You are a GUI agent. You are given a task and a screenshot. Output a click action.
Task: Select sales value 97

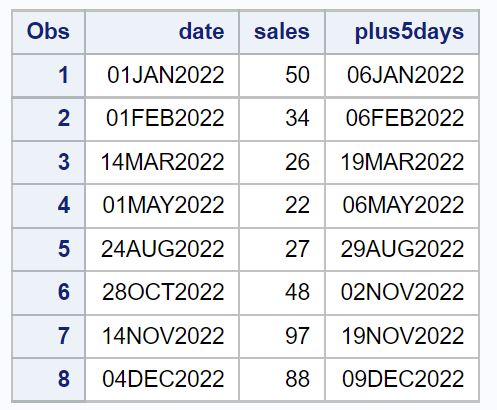(282, 336)
